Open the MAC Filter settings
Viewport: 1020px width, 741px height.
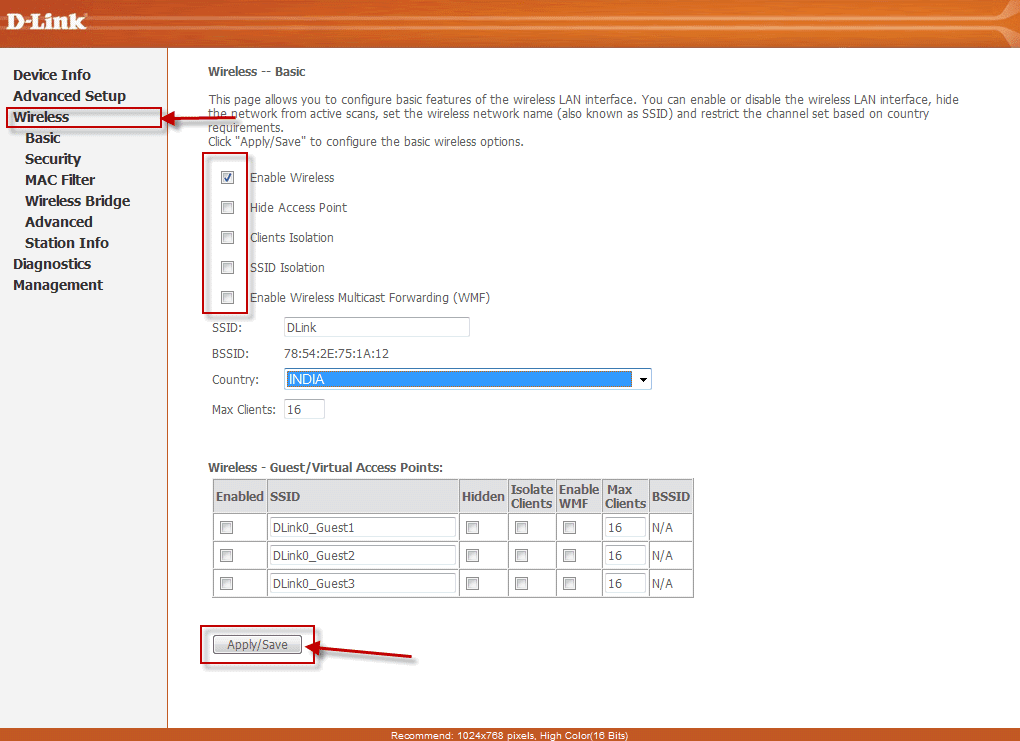click(x=60, y=179)
